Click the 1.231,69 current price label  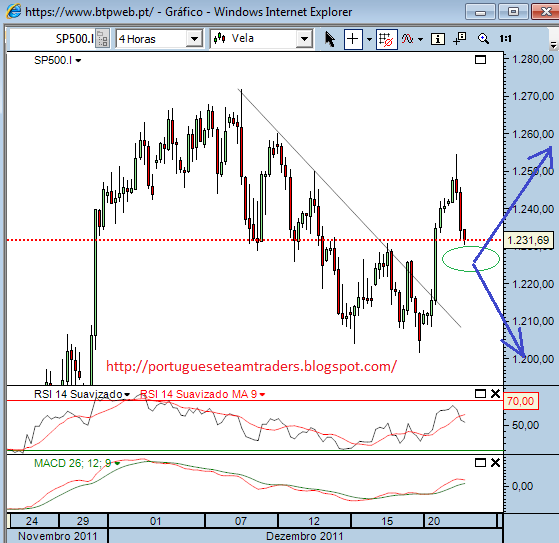[x=528, y=240]
